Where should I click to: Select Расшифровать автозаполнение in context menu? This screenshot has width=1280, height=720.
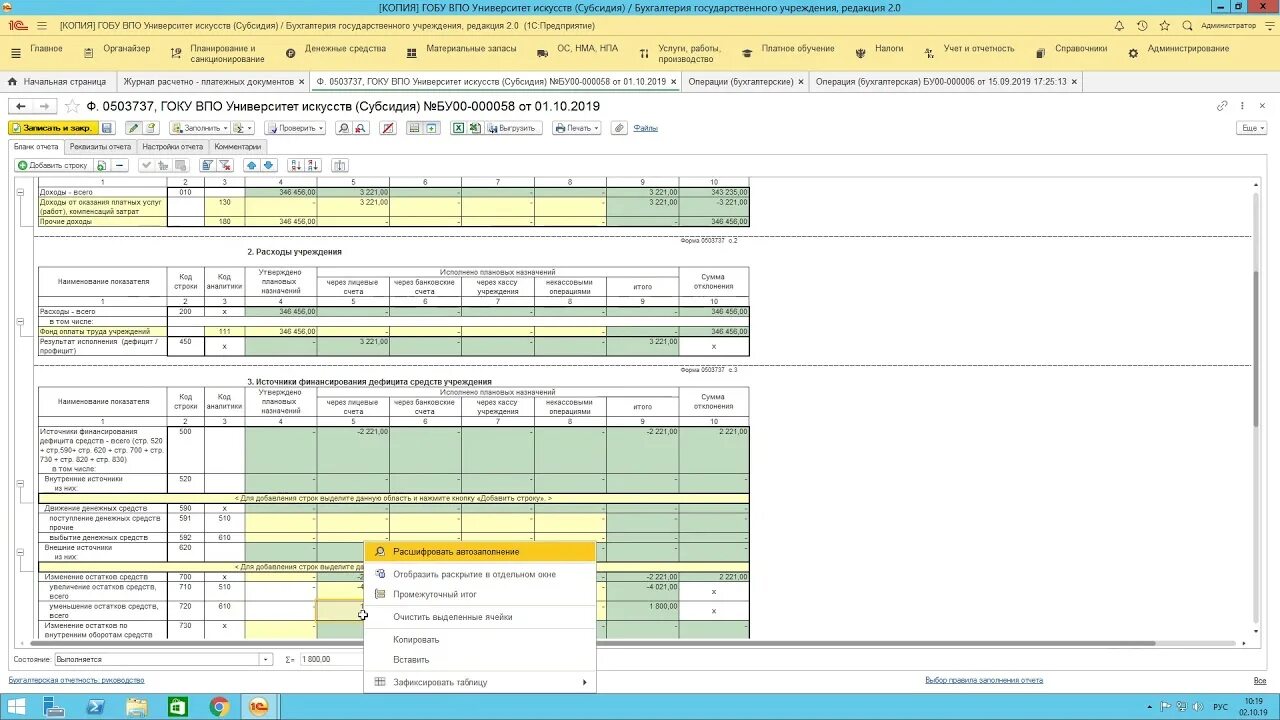pos(480,551)
